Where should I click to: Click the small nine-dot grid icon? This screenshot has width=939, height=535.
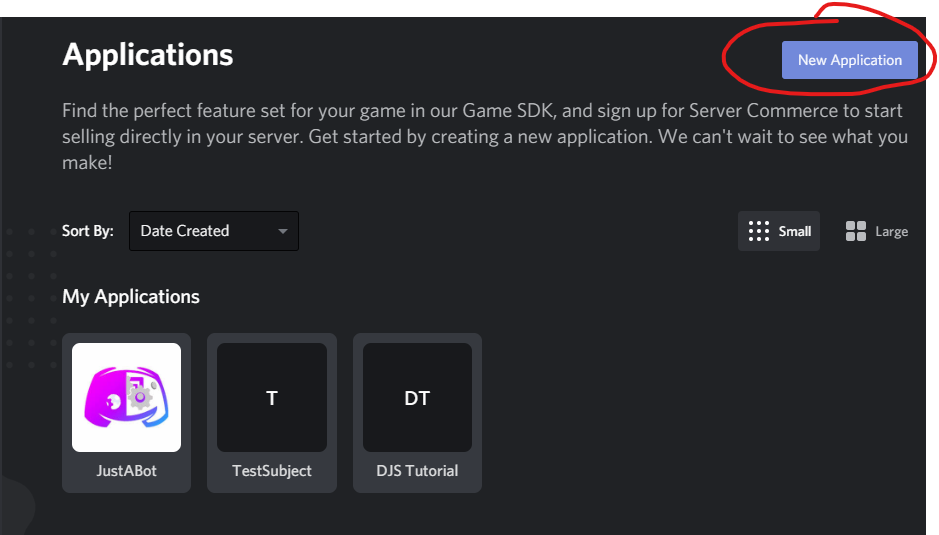tap(759, 231)
